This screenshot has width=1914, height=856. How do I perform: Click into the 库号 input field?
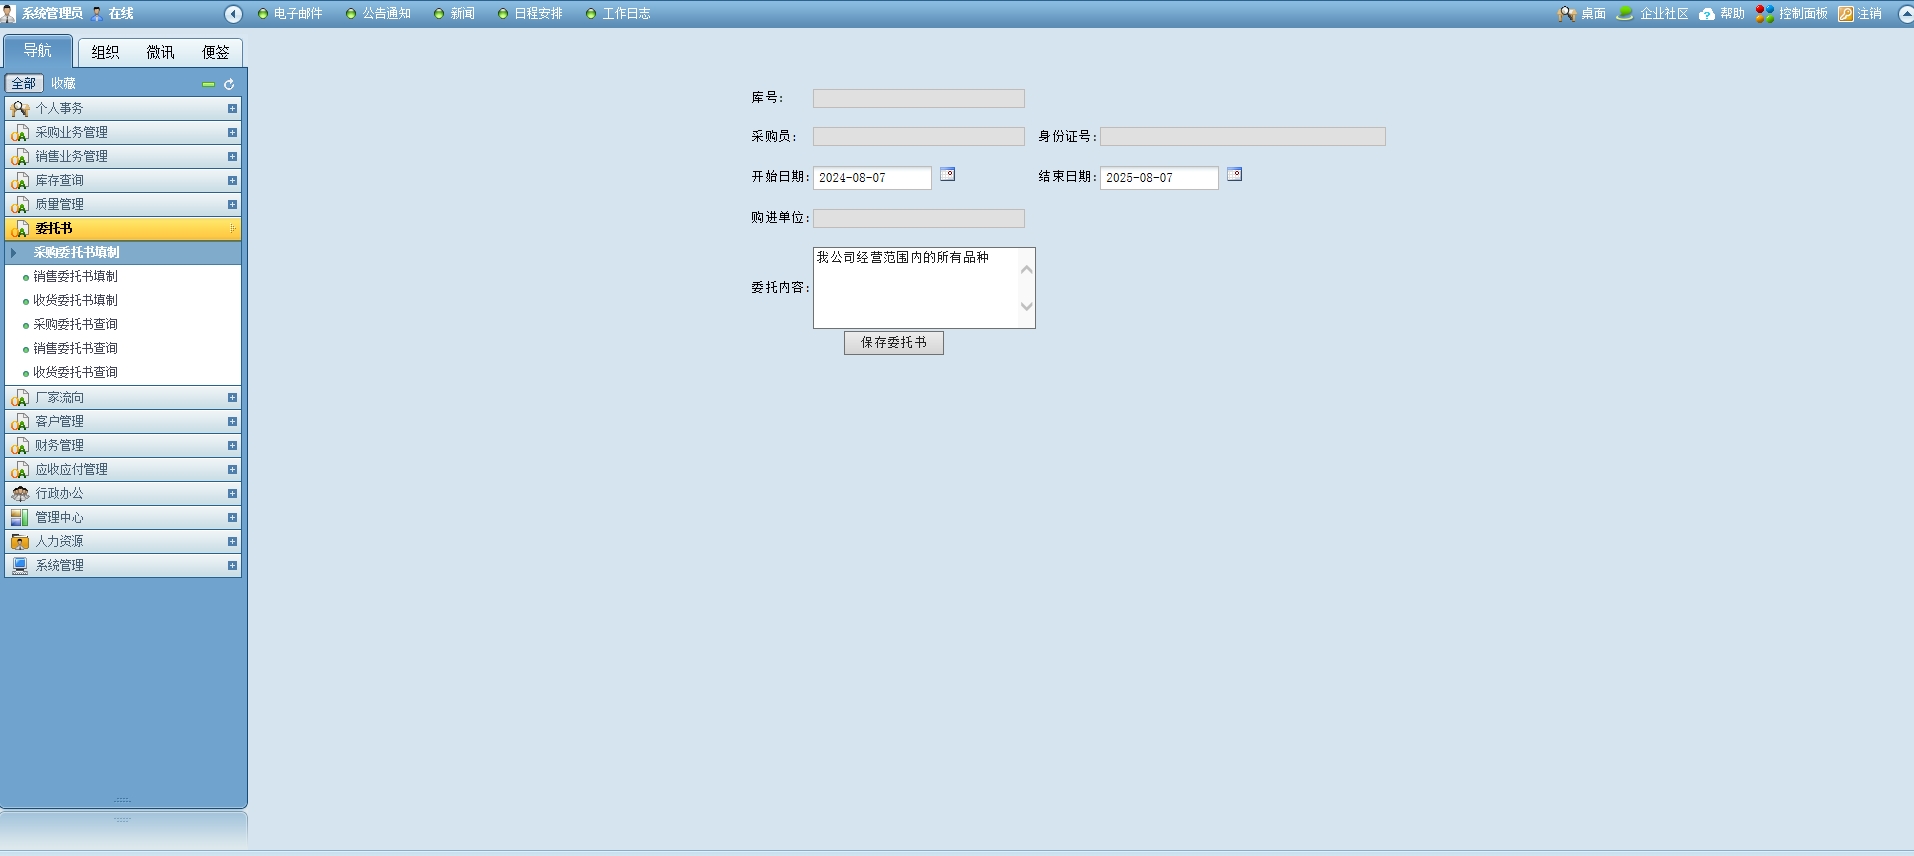pyautogui.click(x=918, y=99)
